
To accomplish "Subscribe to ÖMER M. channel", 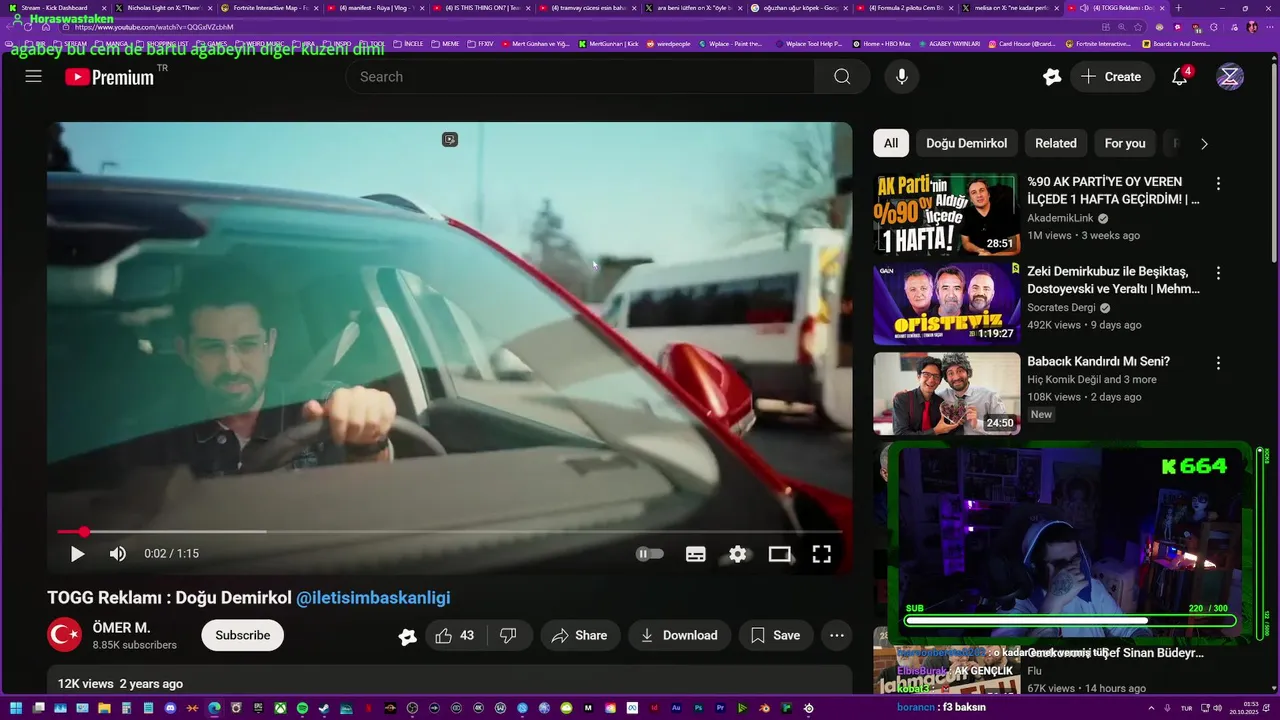I will 243,635.
